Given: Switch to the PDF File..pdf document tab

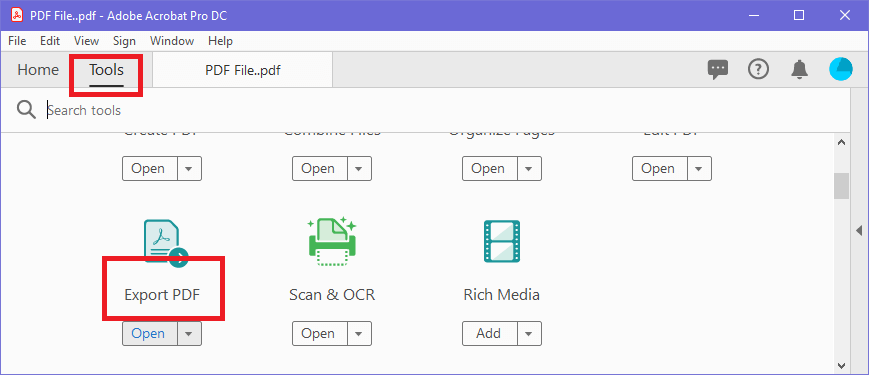Looking at the screenshot, I should pos(243,70).
